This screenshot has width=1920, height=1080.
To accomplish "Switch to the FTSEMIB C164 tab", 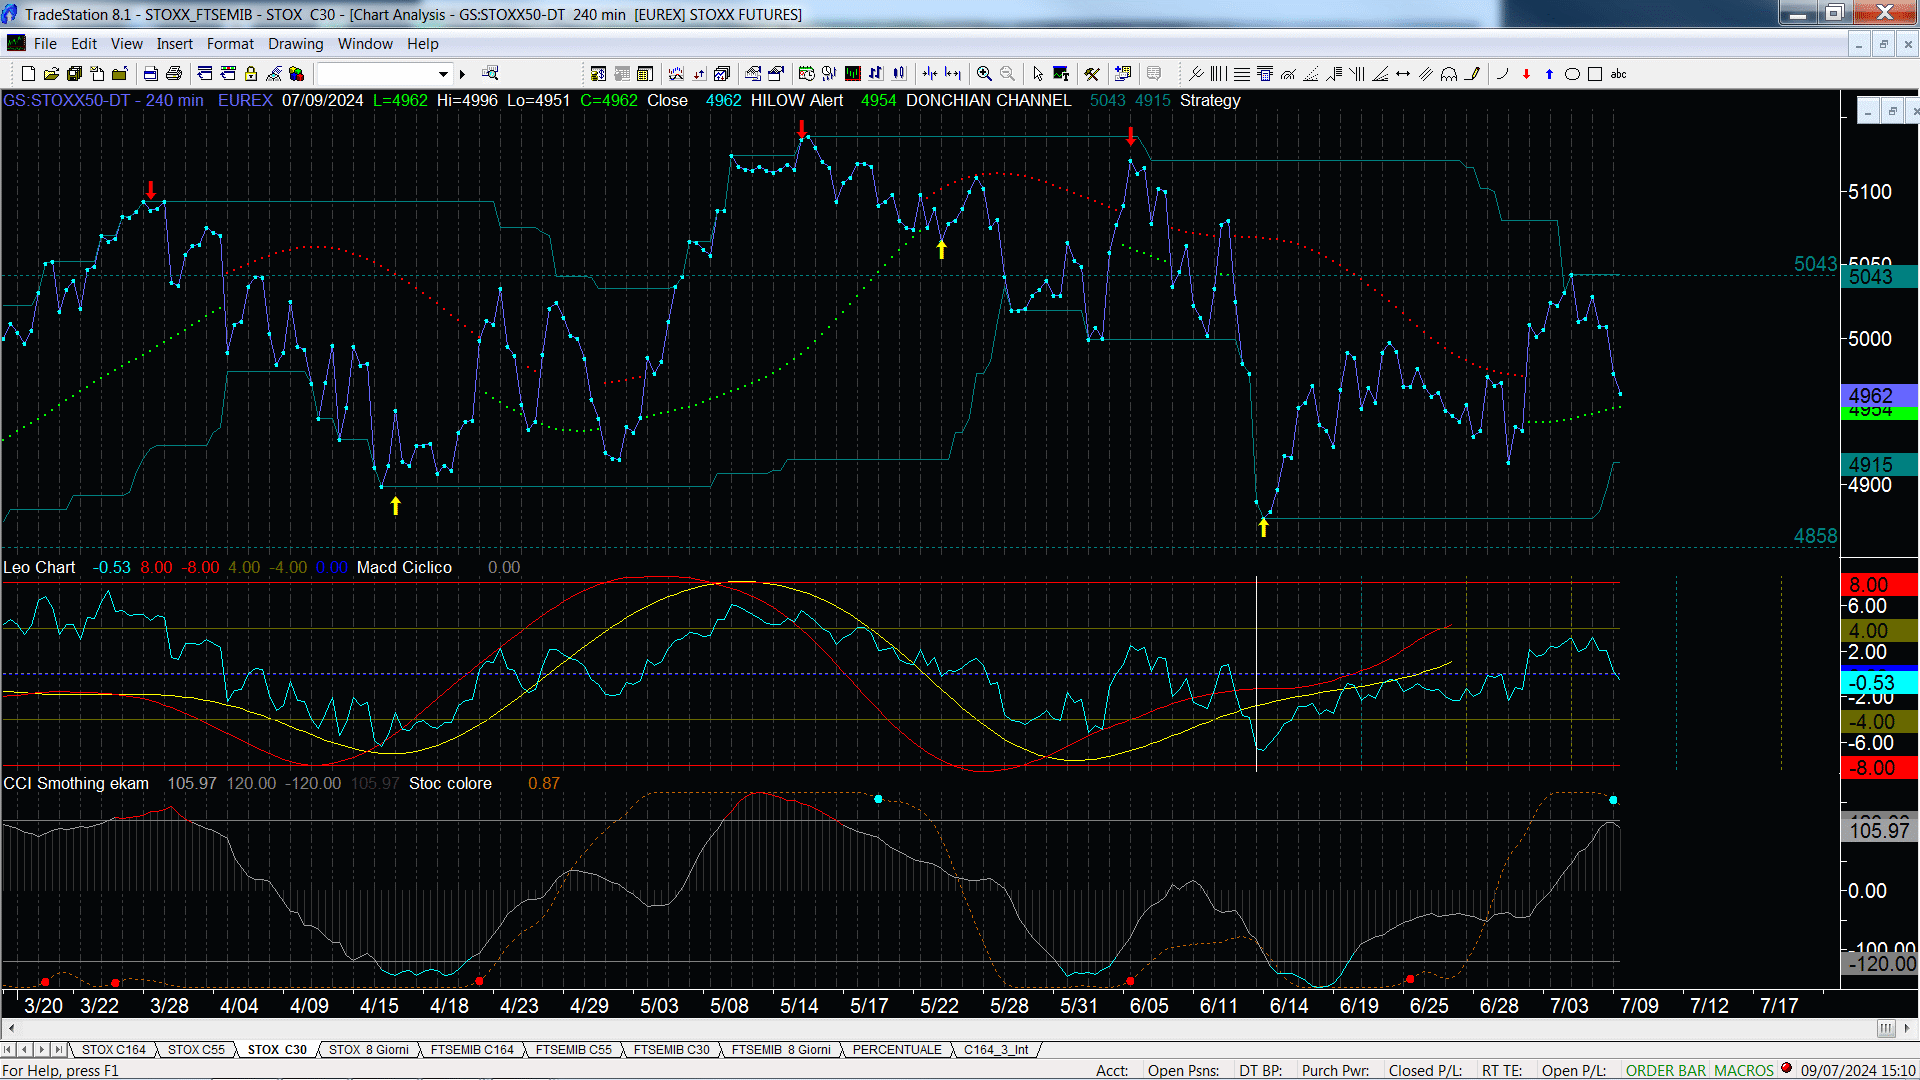I will pos(472,1049).
